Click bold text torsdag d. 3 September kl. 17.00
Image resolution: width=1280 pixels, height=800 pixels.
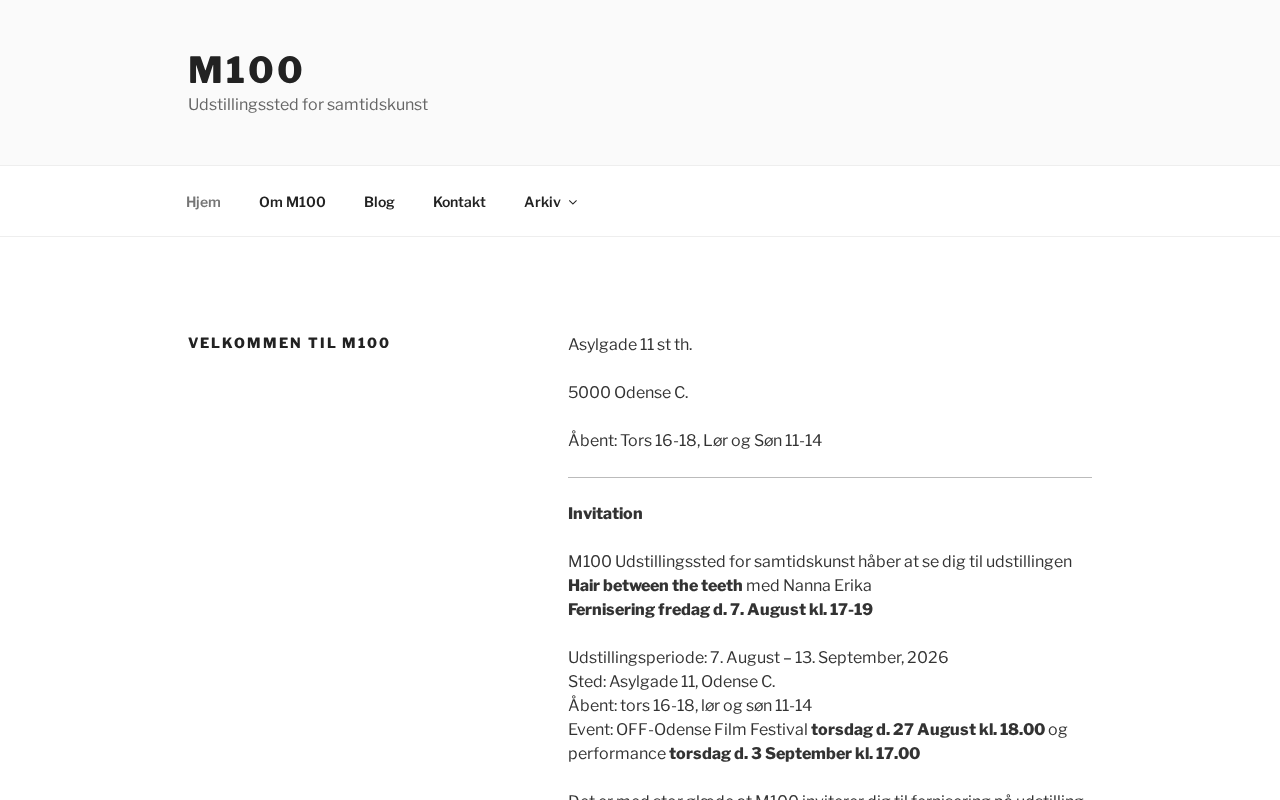[794, 754]
